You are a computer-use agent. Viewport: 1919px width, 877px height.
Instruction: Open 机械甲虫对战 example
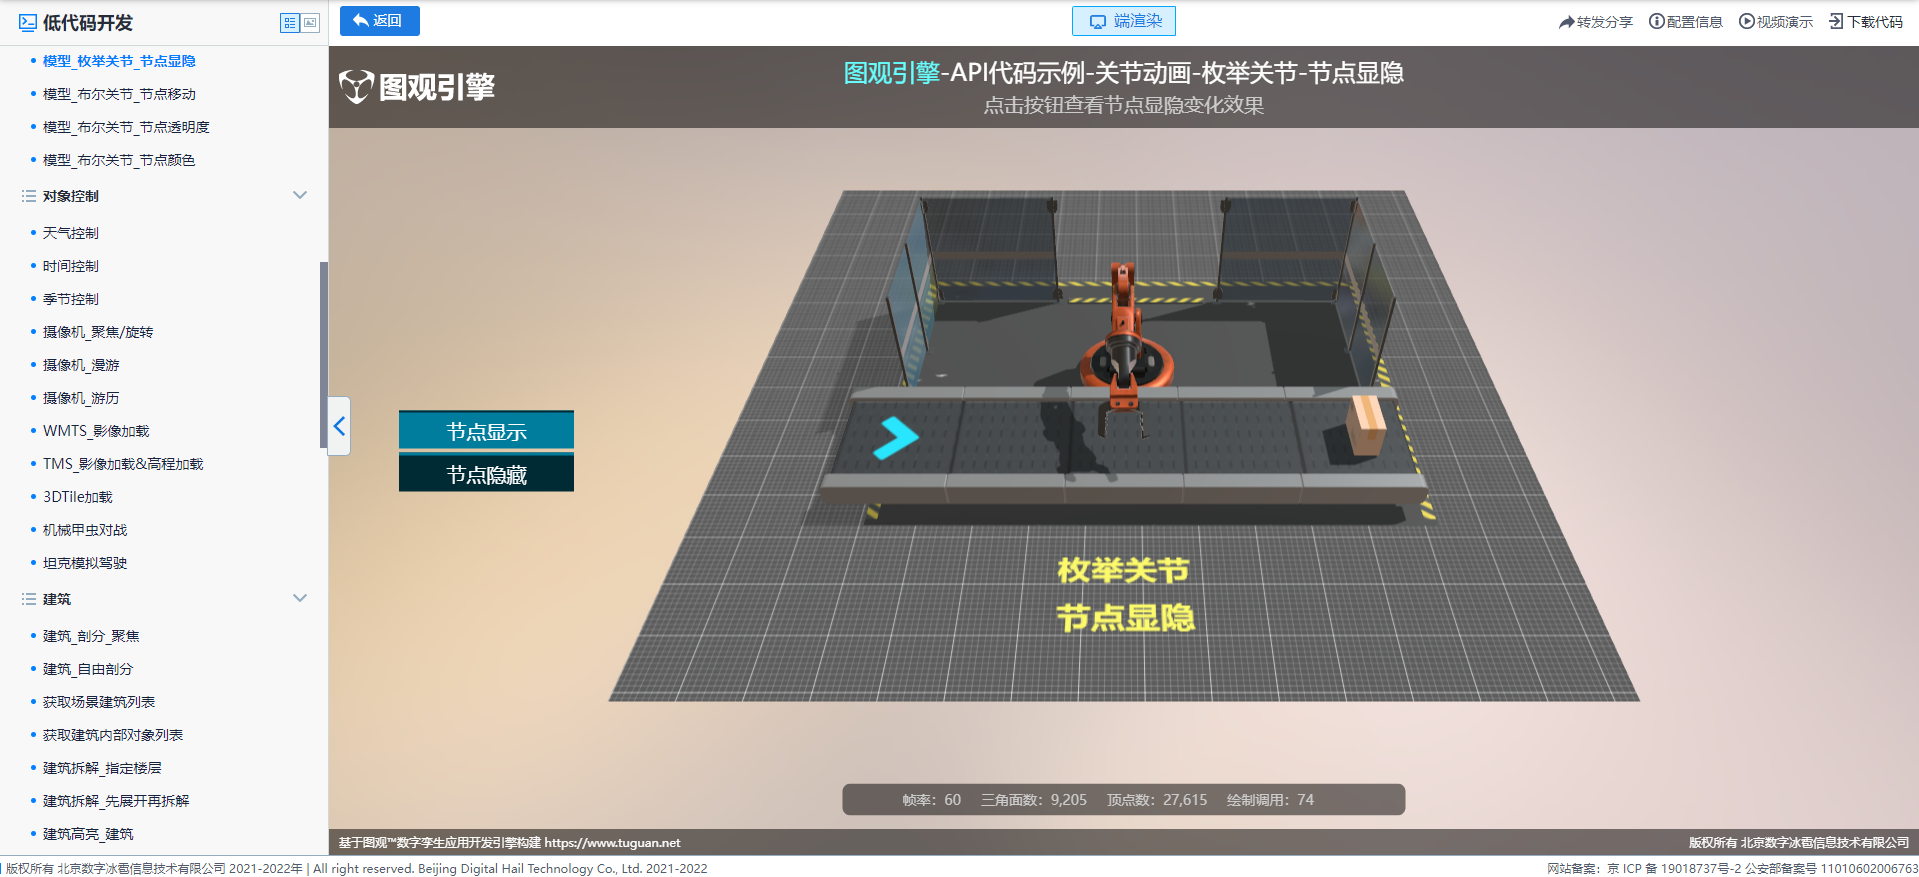coord(85,530)
